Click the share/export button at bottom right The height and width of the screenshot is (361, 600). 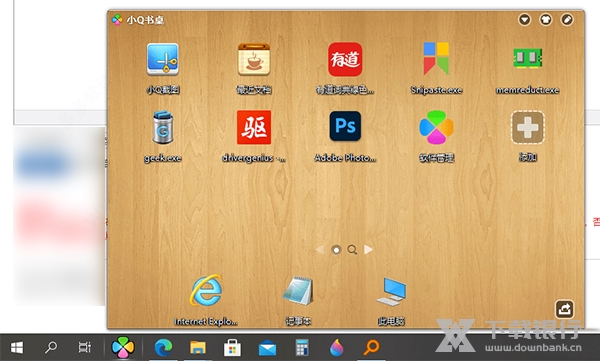(565, 309)
